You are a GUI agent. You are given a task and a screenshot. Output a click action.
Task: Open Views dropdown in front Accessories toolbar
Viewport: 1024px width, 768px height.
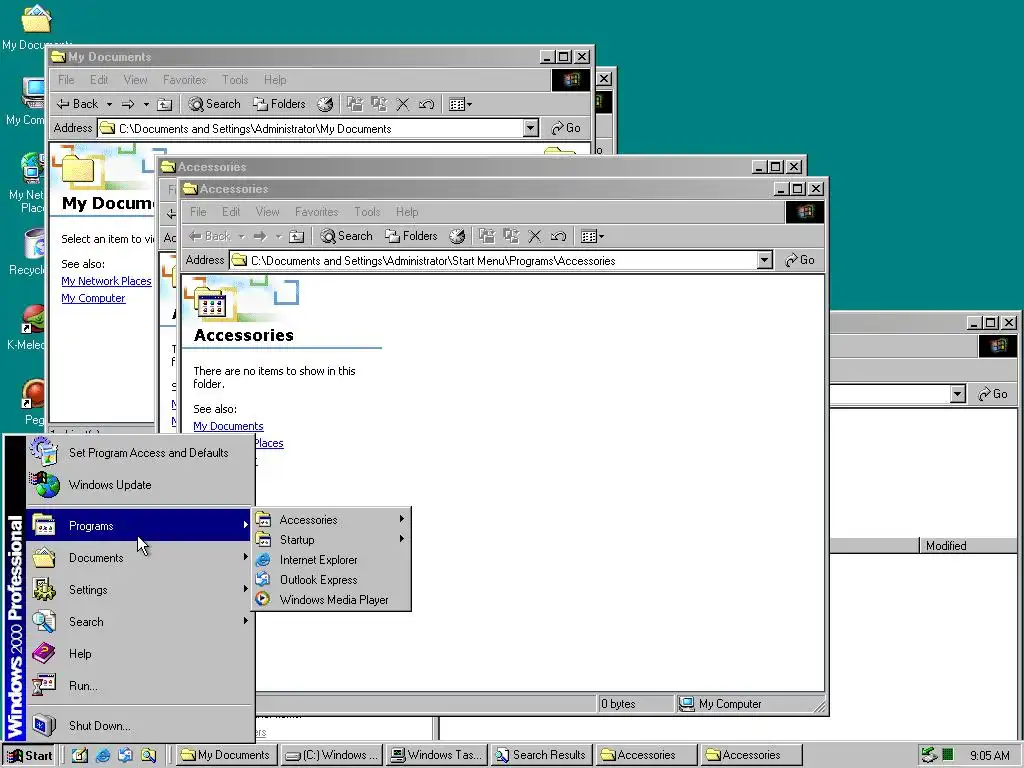coord(592,236)
